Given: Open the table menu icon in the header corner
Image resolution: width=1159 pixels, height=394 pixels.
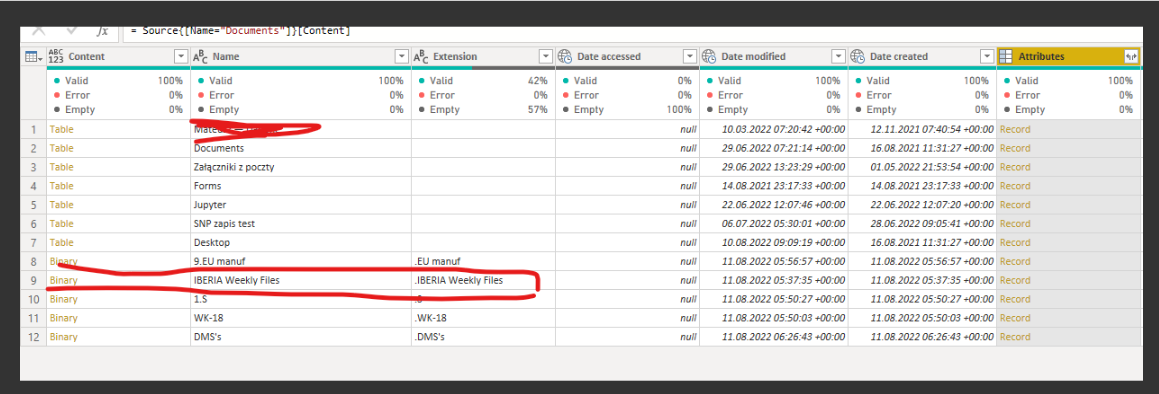Looking at the screenshot, I should [33, 56].
